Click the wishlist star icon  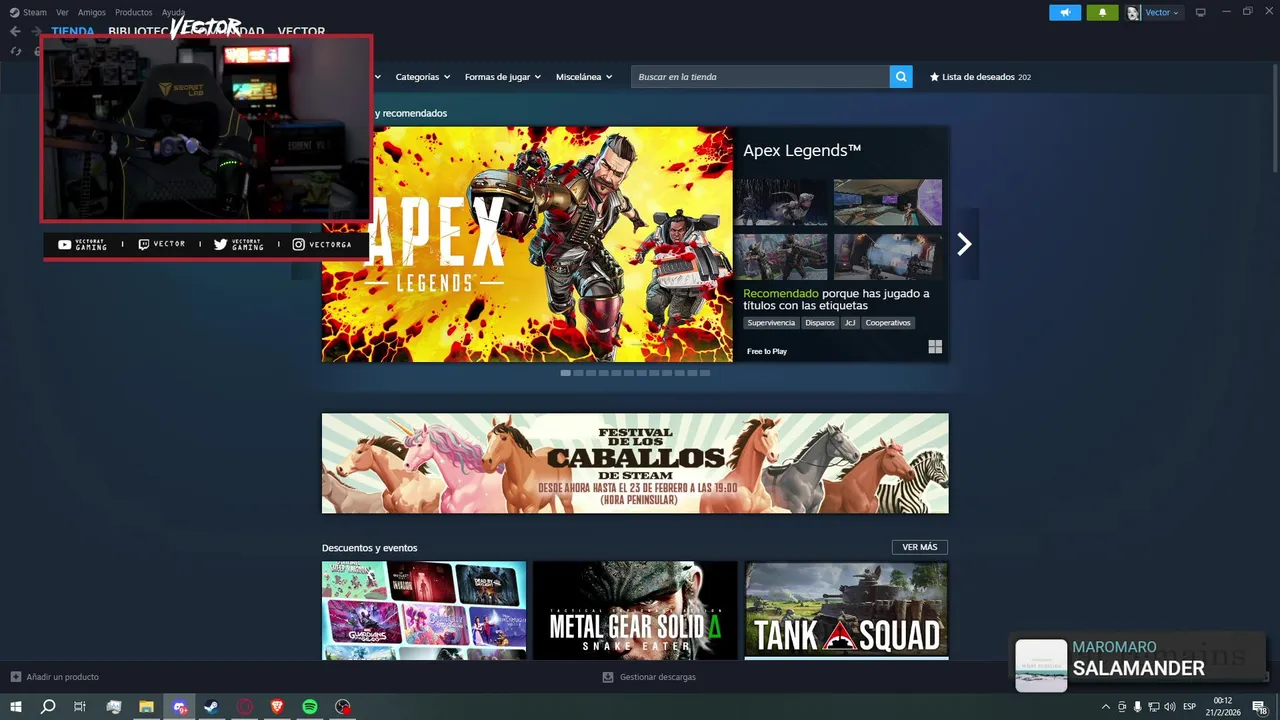[x=934, y=77]
